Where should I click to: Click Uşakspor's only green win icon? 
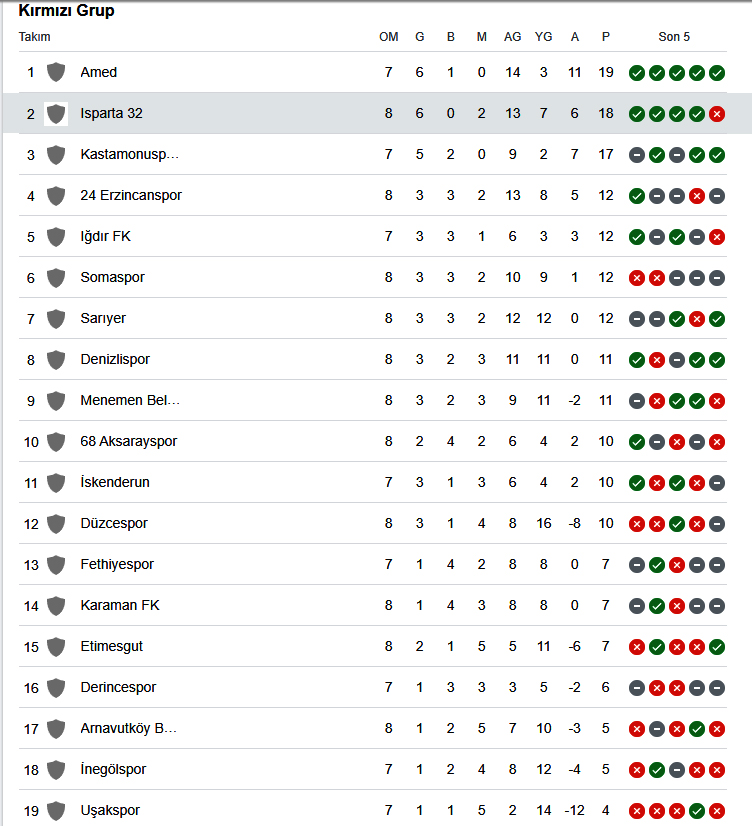tap(697, 811)
